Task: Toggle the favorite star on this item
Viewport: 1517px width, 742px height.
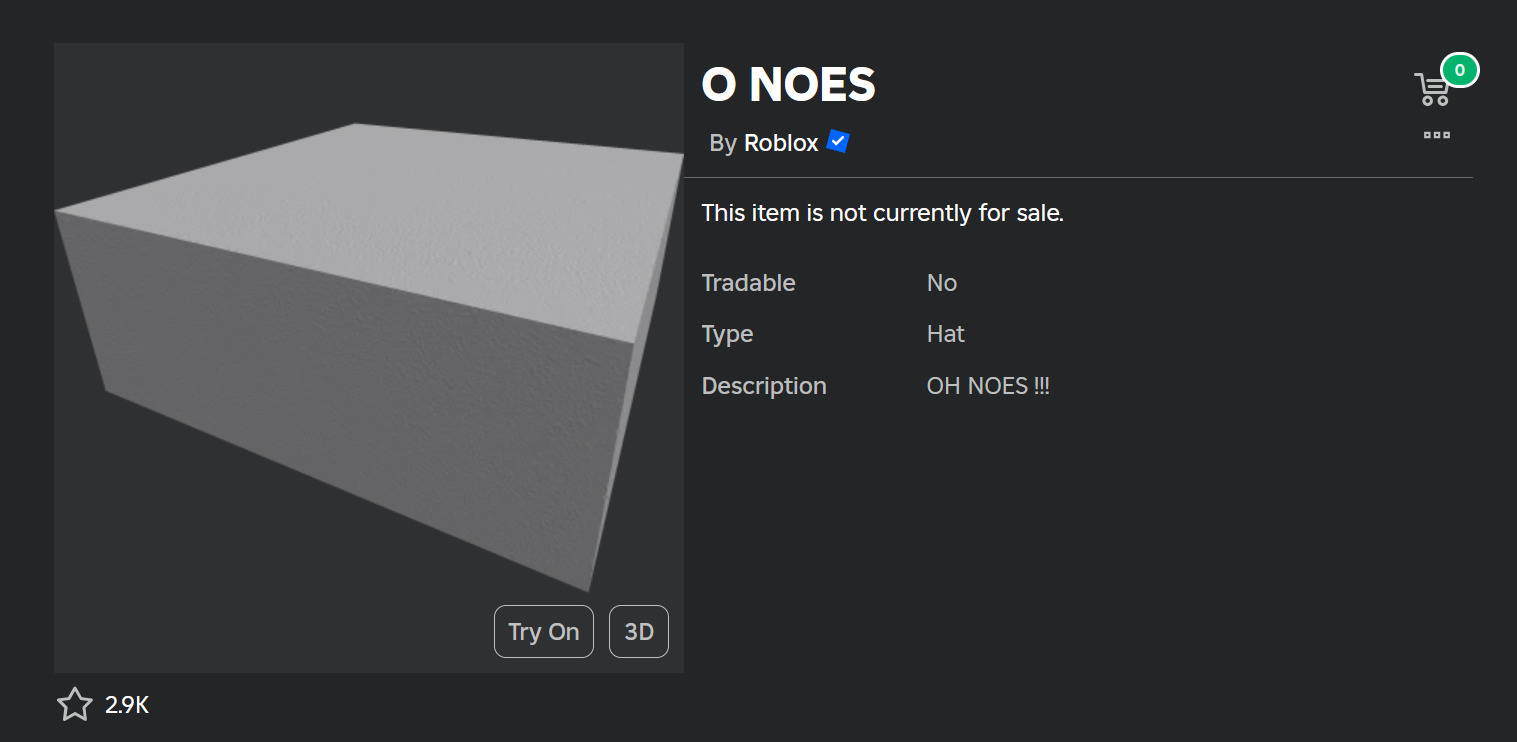Action: coord(74,705)
